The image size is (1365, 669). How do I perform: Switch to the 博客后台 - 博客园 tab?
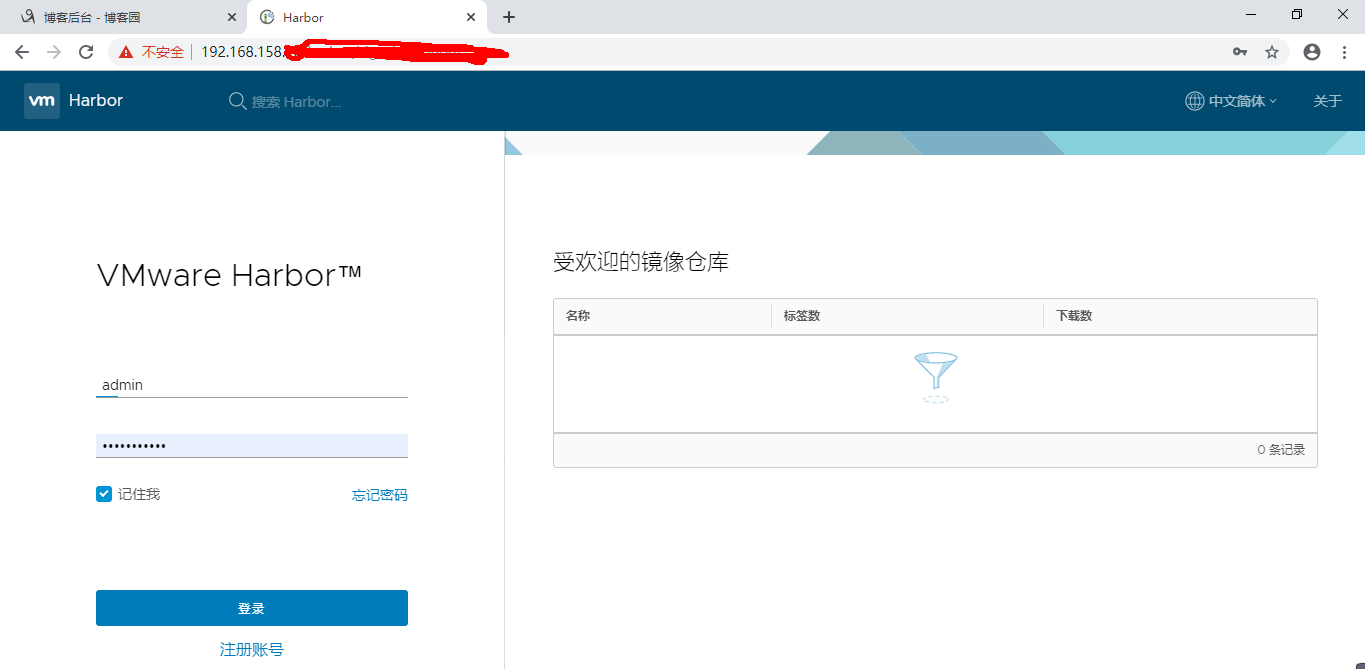(124, 17)
